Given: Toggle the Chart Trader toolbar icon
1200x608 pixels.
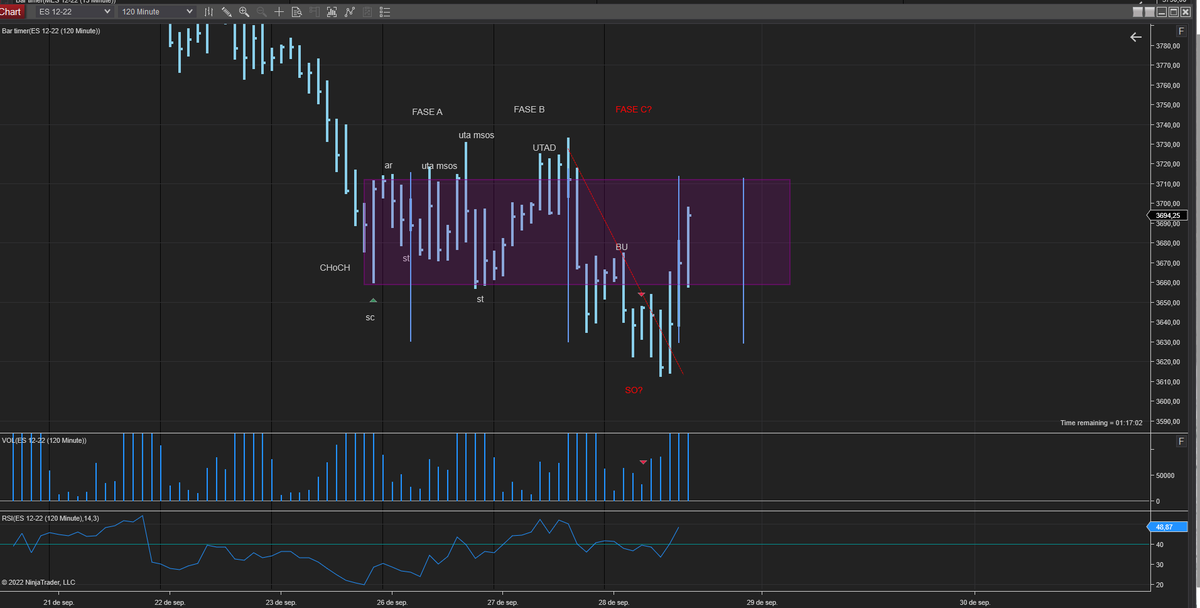Looking at the screenshot, I should (x=315, y=12).
